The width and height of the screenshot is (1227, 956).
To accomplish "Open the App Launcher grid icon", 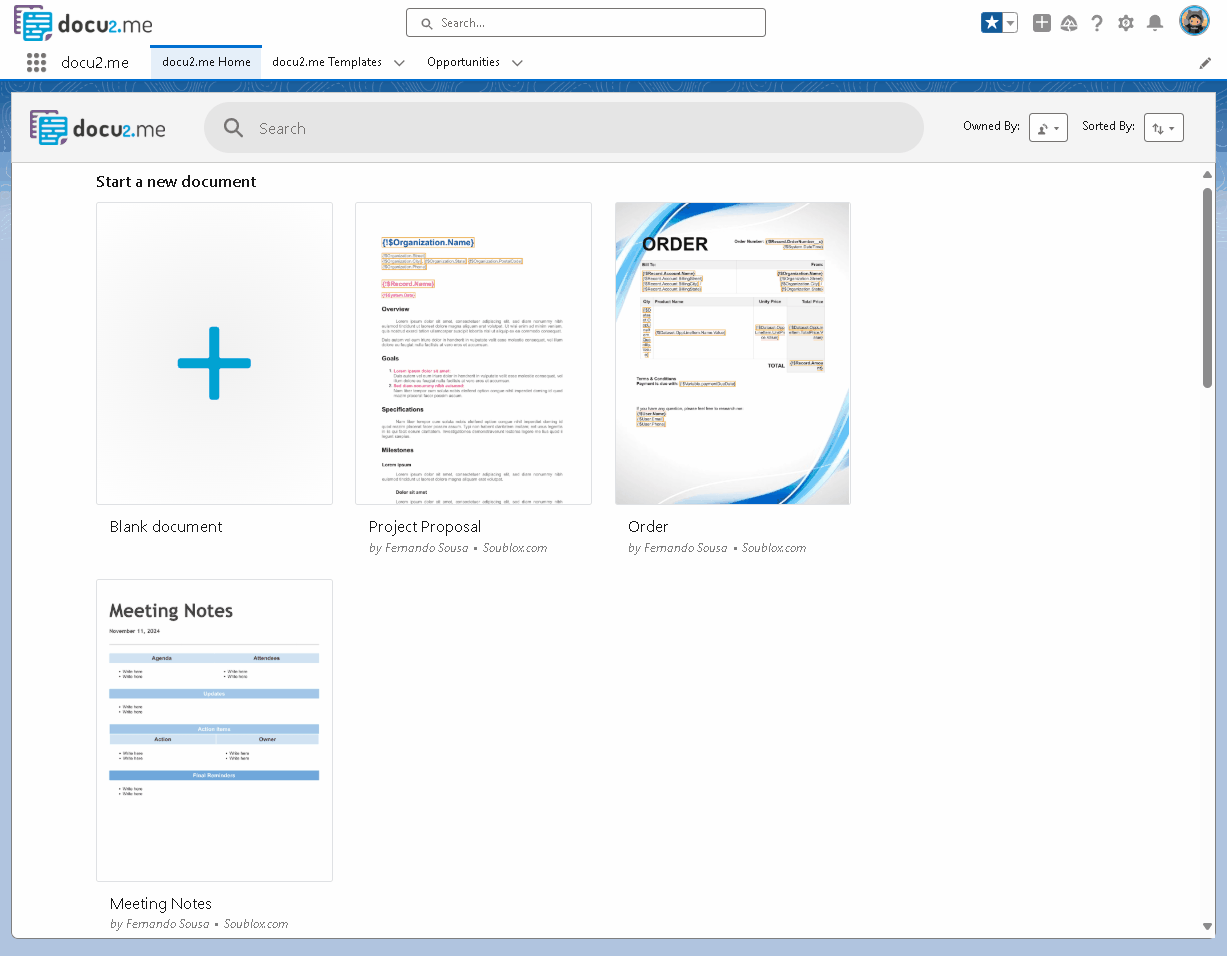I will 37,62.
